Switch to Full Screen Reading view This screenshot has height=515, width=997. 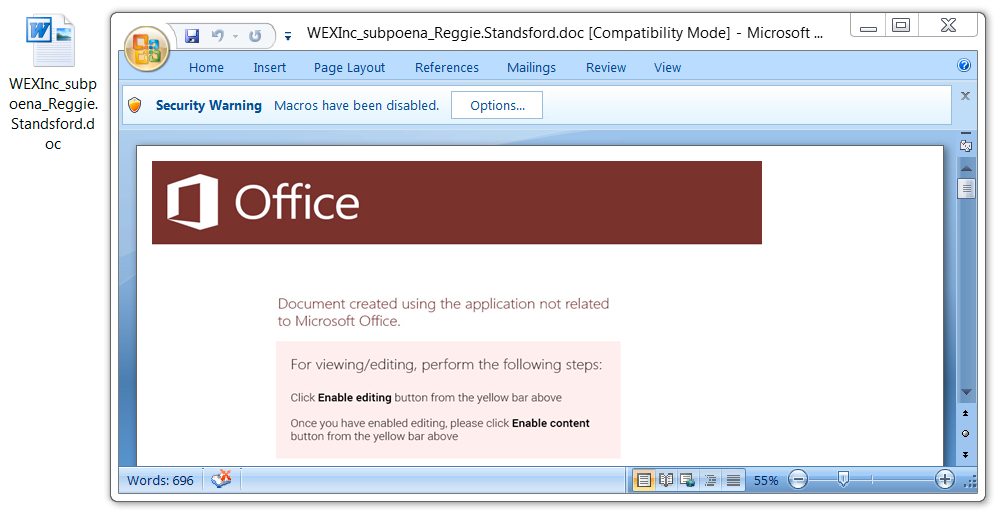(x=666, y=480)
